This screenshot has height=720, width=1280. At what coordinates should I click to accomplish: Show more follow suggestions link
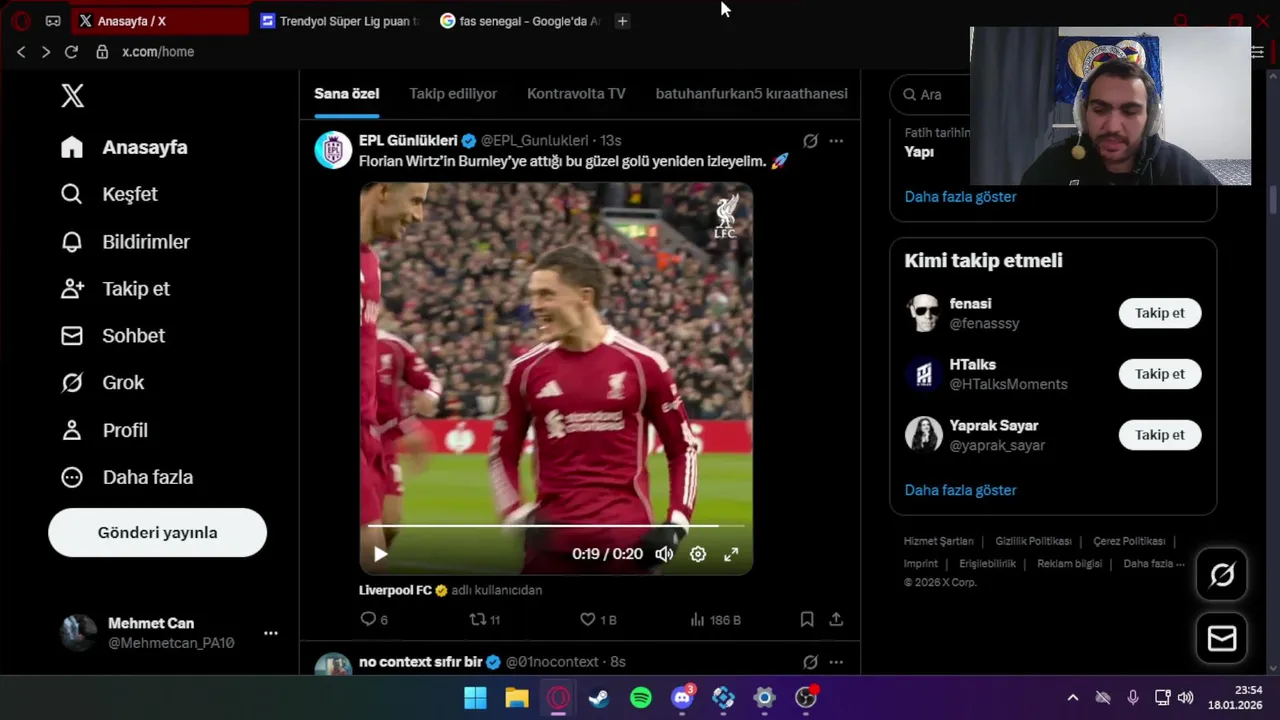[x=960, y=490]
